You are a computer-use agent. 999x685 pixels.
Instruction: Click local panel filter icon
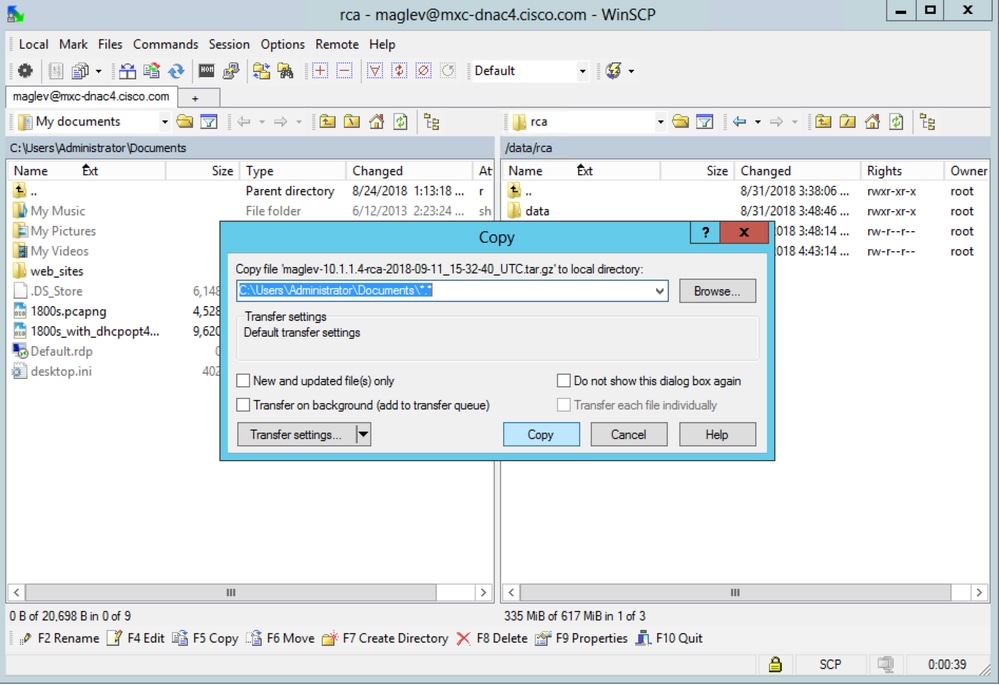209,122
